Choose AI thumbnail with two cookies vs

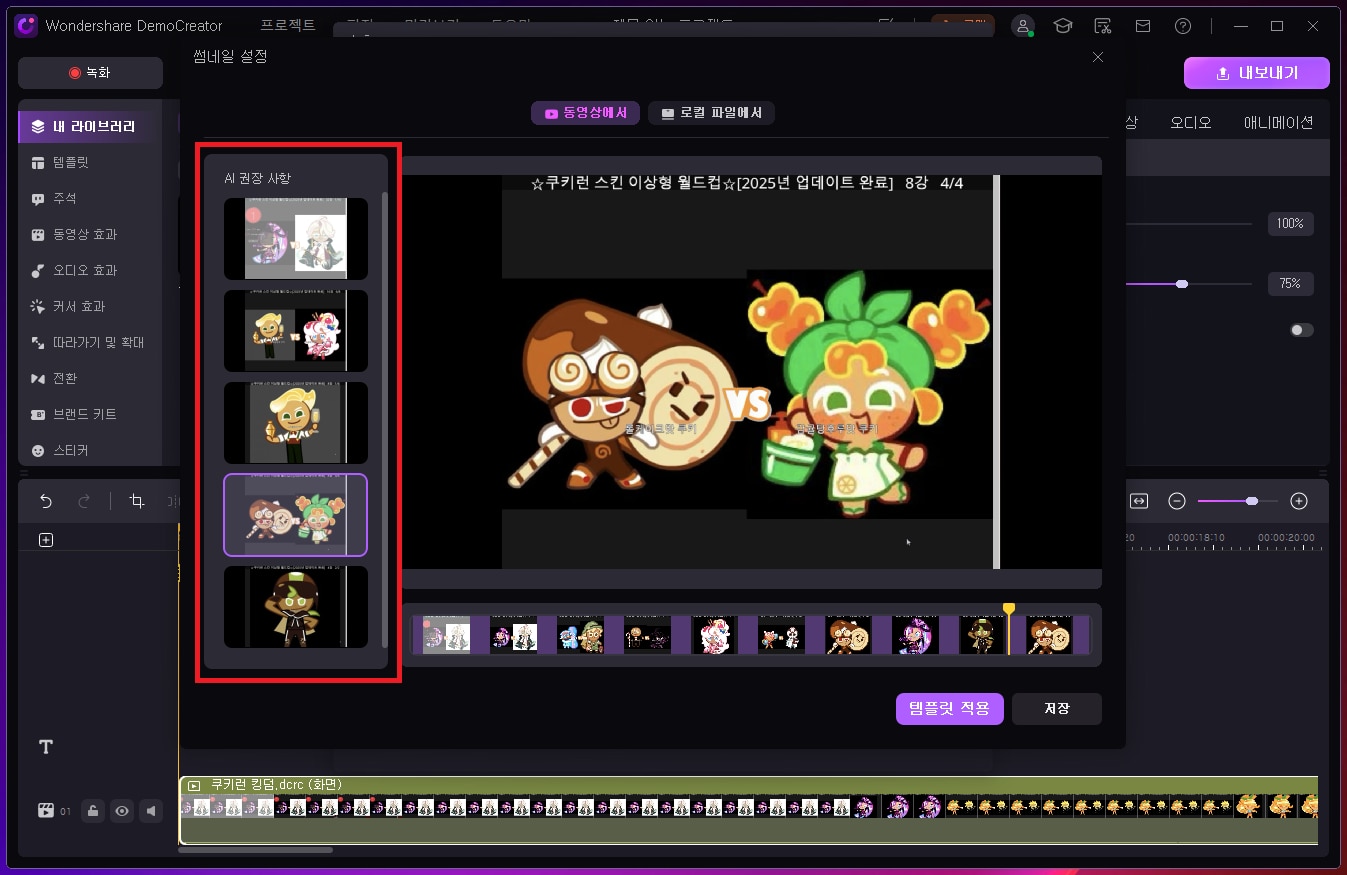(296, 331)
